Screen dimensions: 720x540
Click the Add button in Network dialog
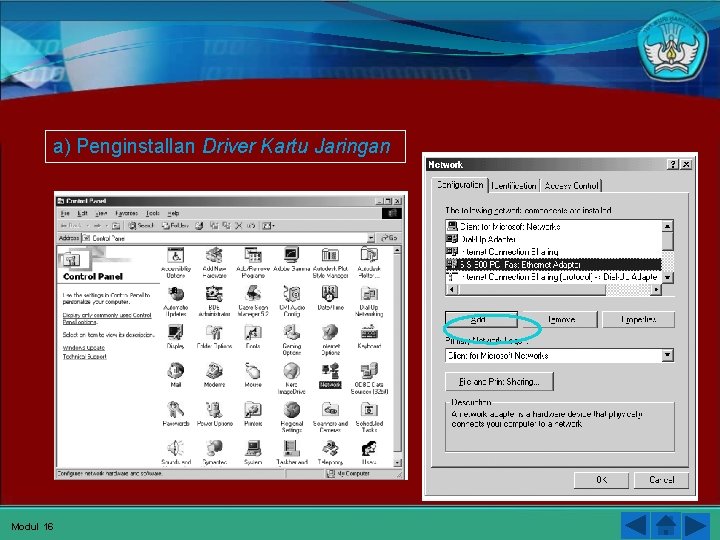click(481, 319)
